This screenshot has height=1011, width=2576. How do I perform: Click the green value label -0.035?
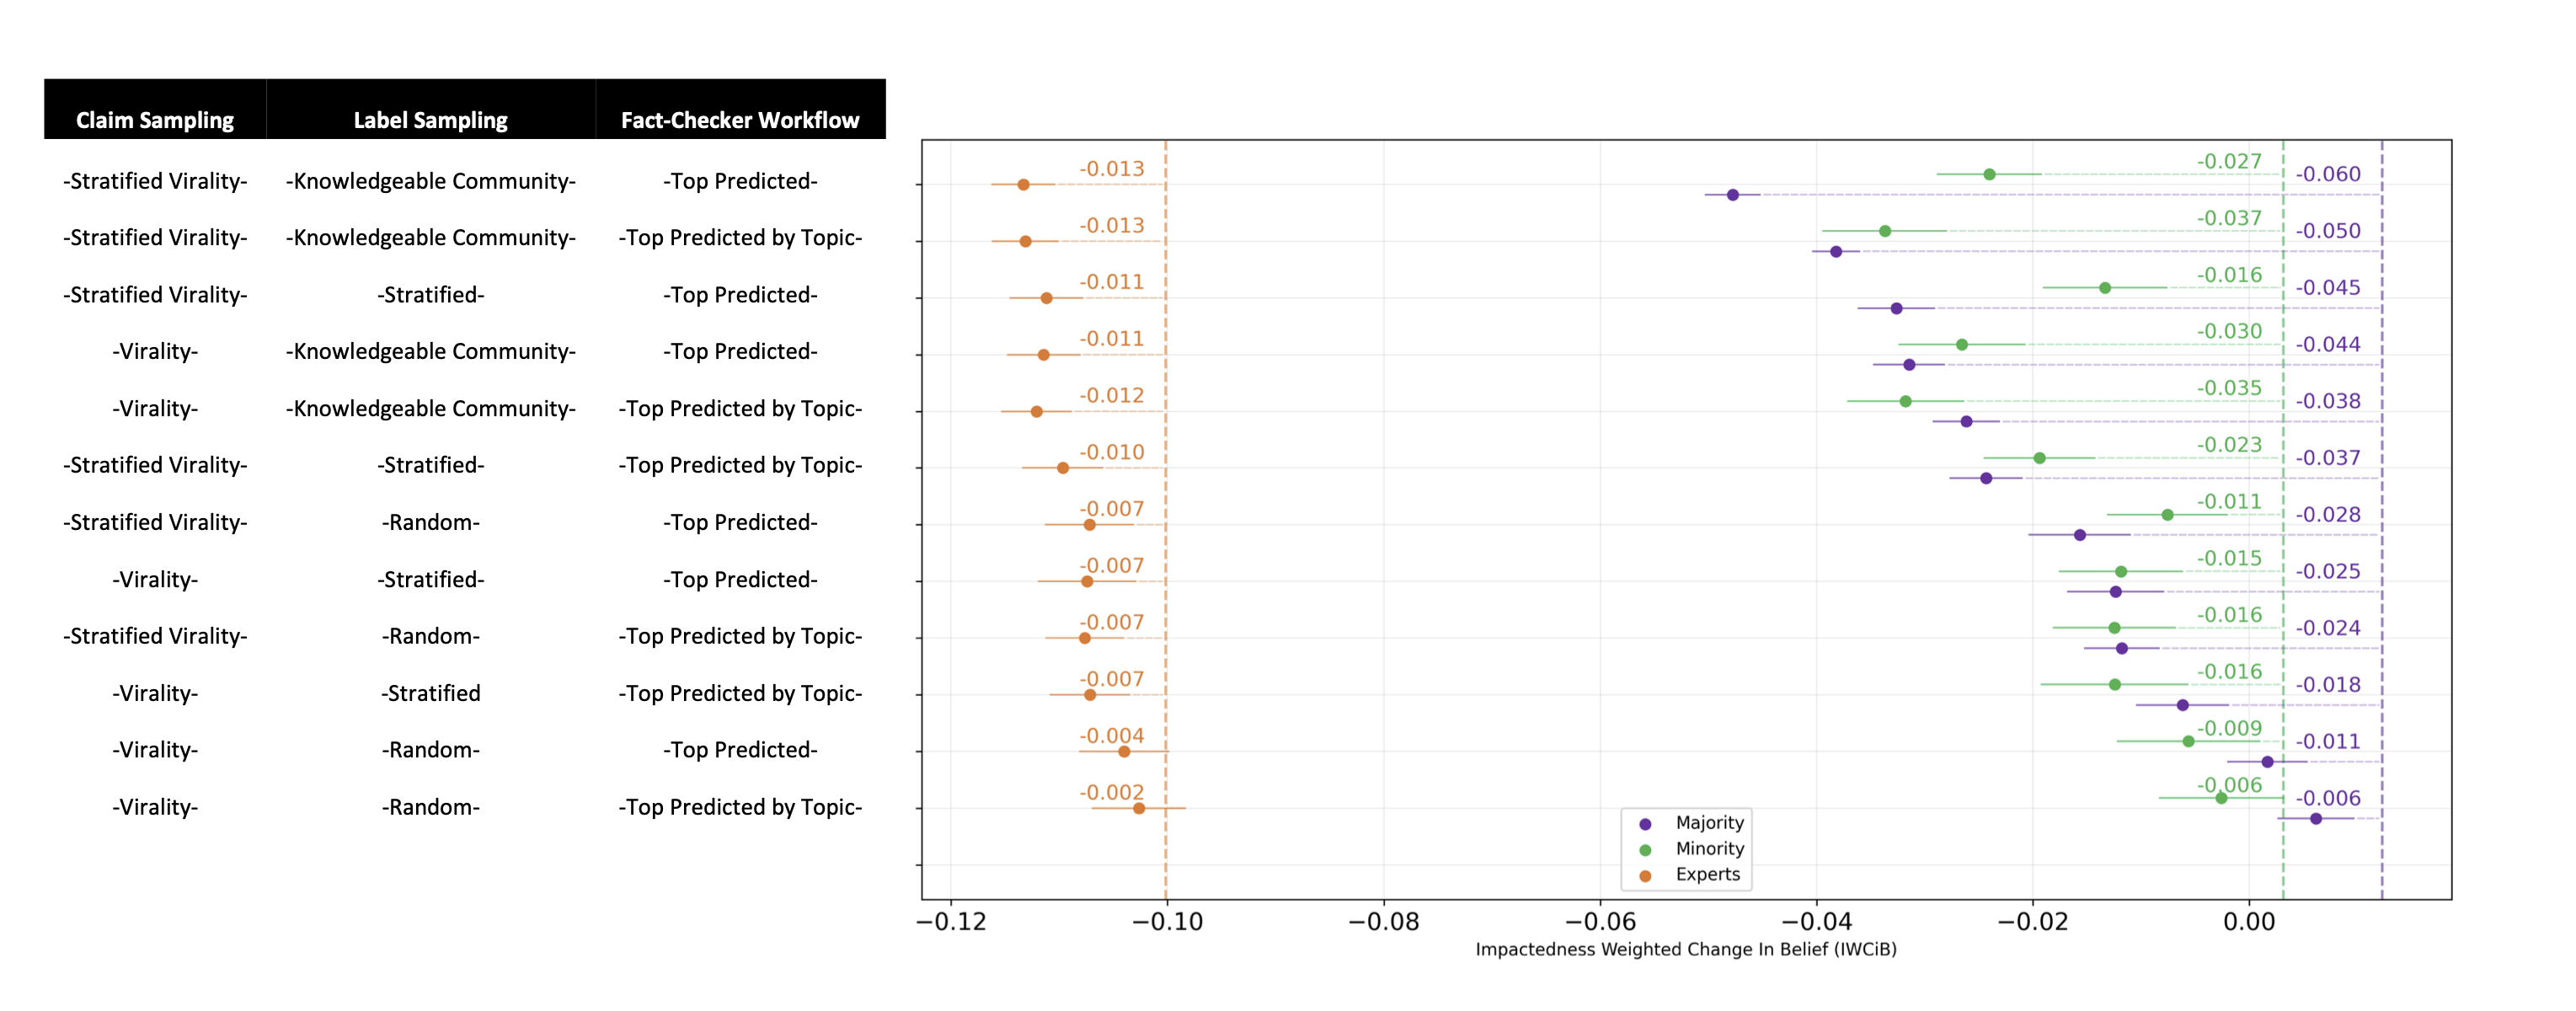click(2229, 388)
